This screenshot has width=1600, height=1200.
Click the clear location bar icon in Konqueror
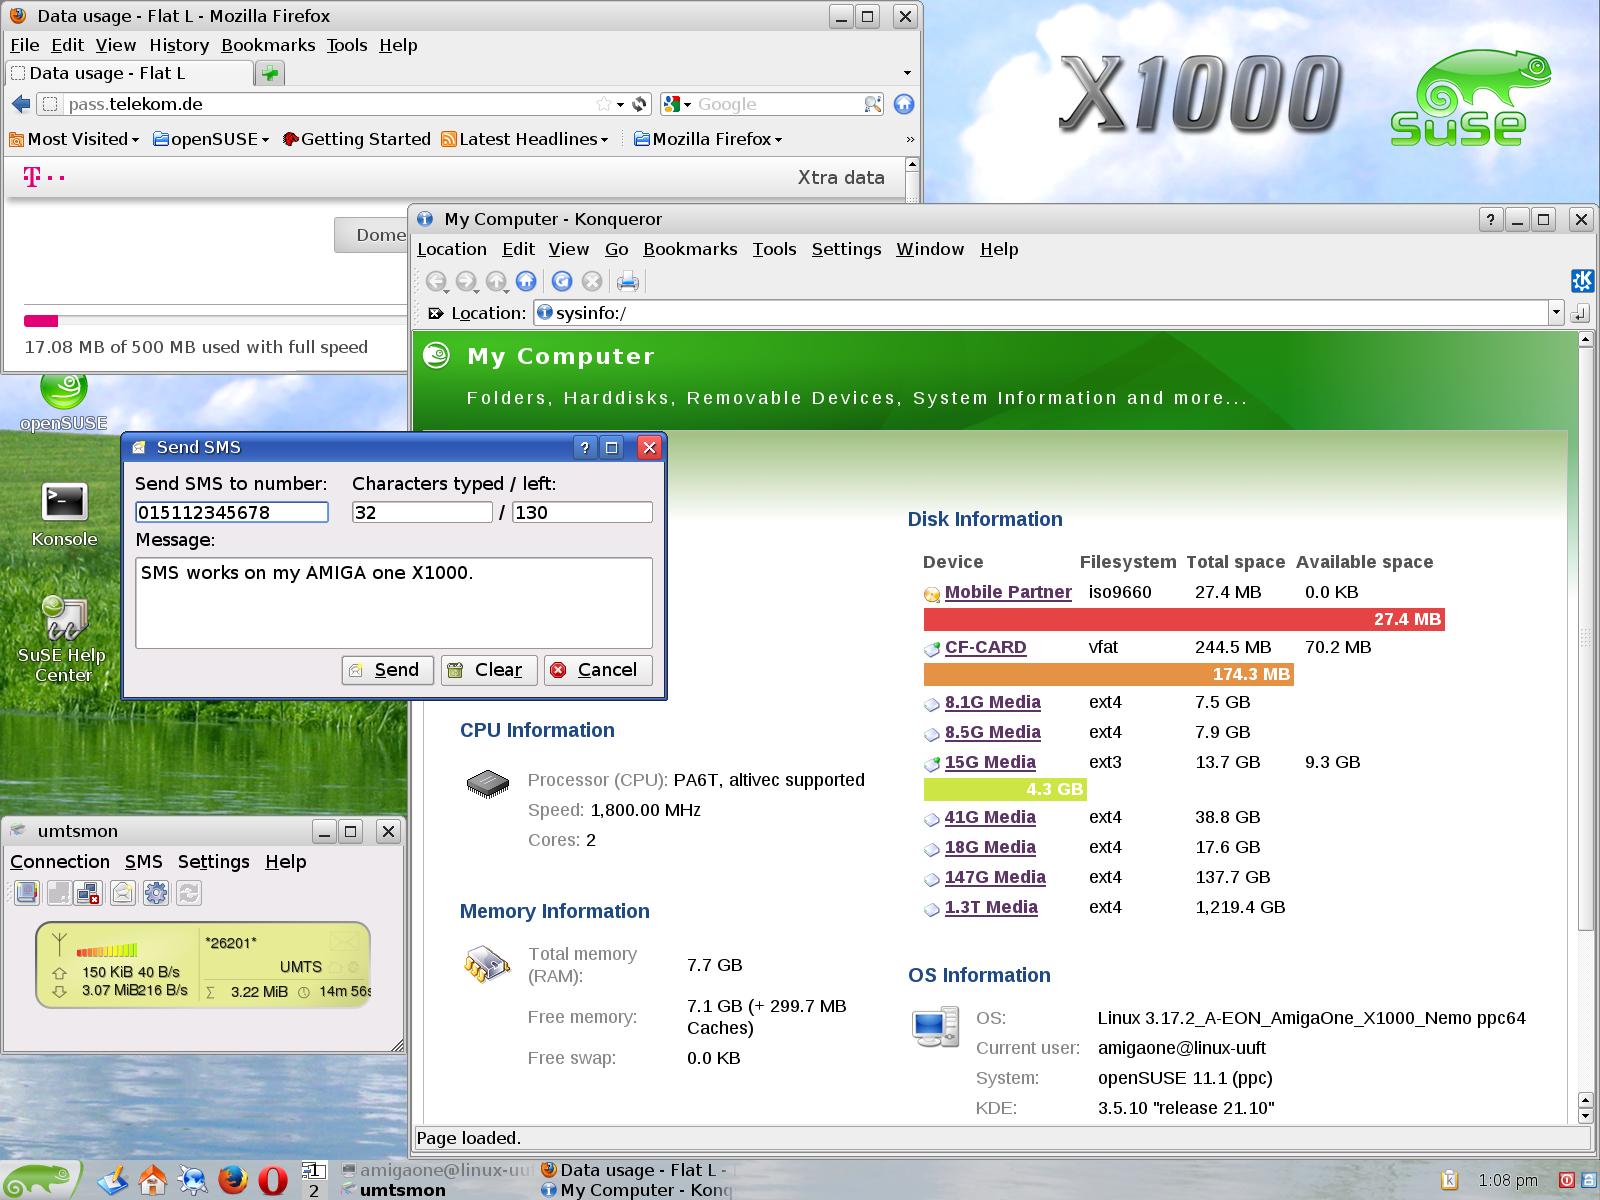tap(435, 313)
